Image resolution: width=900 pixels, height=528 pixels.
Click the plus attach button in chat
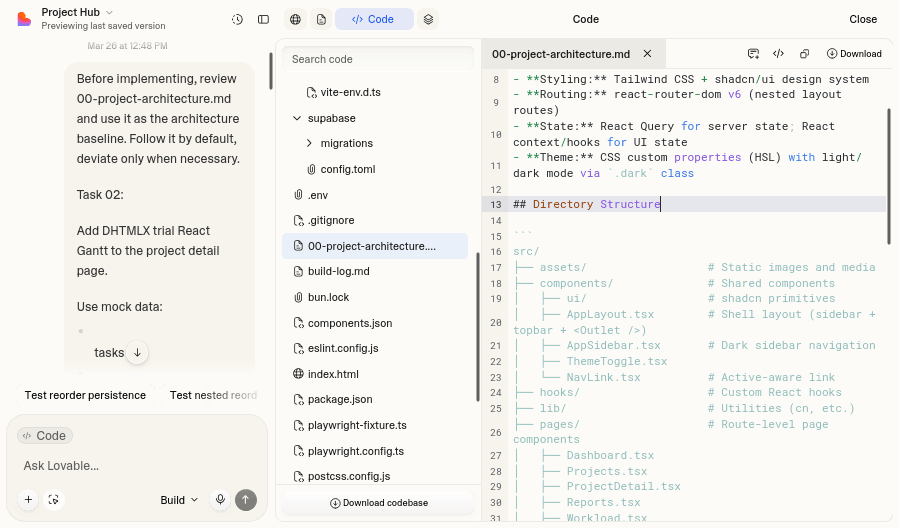click(28, 499)
